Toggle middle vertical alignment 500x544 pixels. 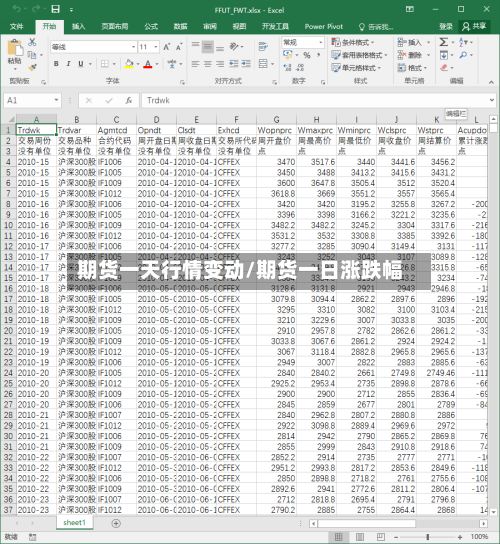tap(207, 46)
